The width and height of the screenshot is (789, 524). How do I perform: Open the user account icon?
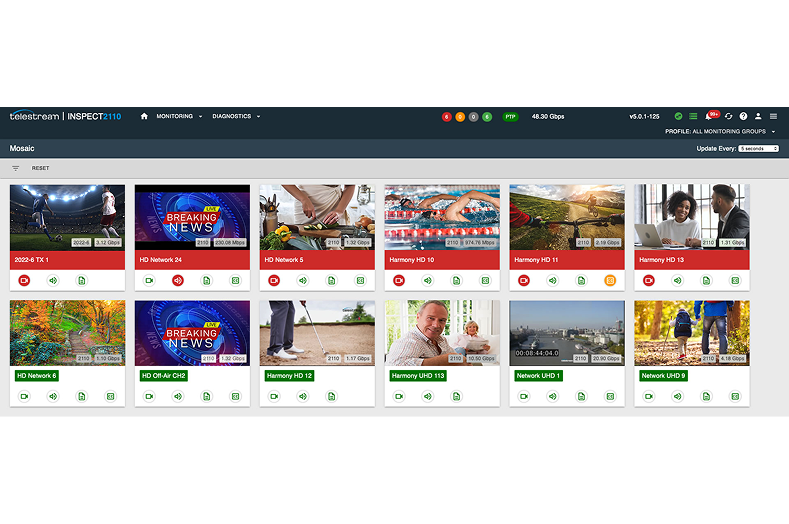(758, 116)
